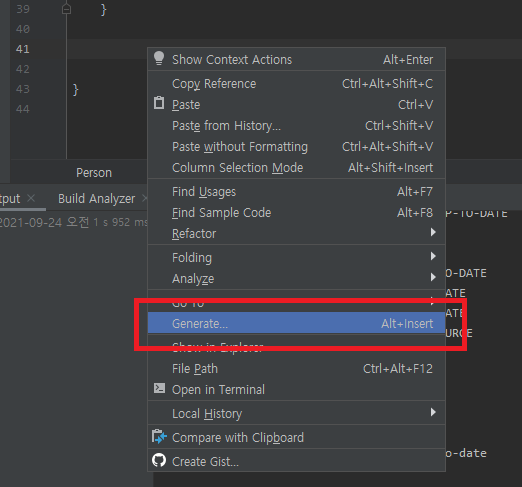522x487 pixels.
Task: Click the build timestamp 2021-09-24 entry
Action: [x=74, y=222]
